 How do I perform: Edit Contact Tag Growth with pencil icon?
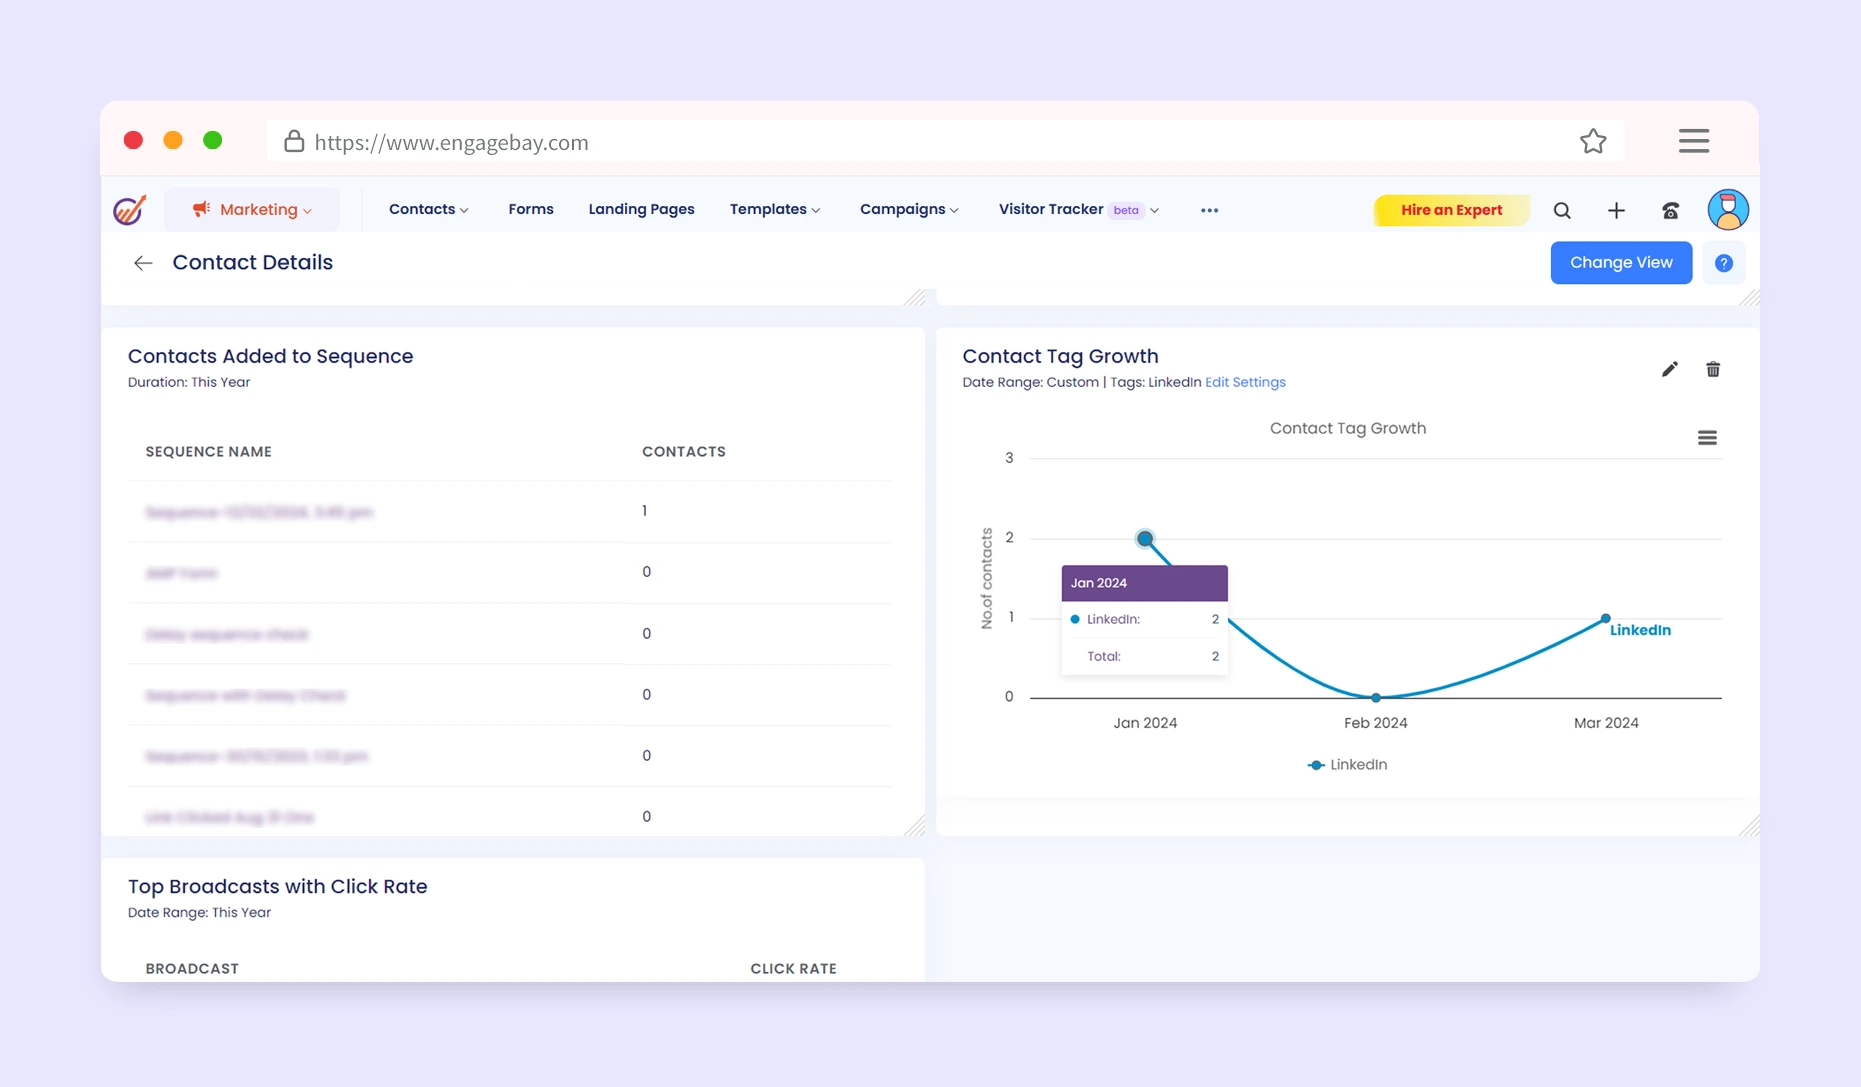click(1669, 370)
